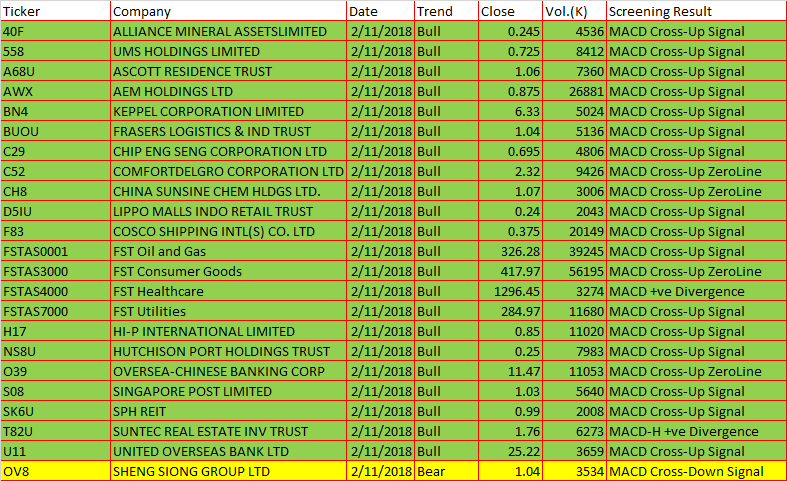
Task: Select LIPPO MALLS INDO RETAIL TRUST cell
Action: [x=228, y=211]
